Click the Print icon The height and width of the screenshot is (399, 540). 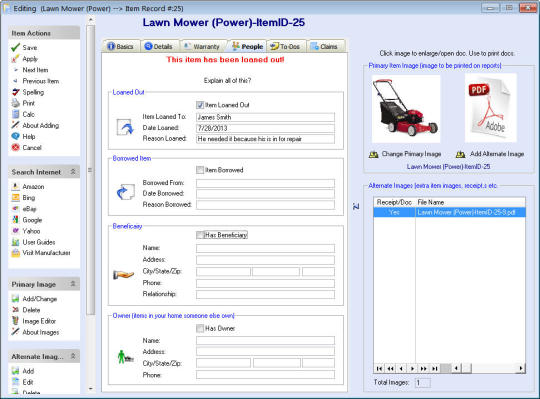pyautogui.click(x=15, y=103)
